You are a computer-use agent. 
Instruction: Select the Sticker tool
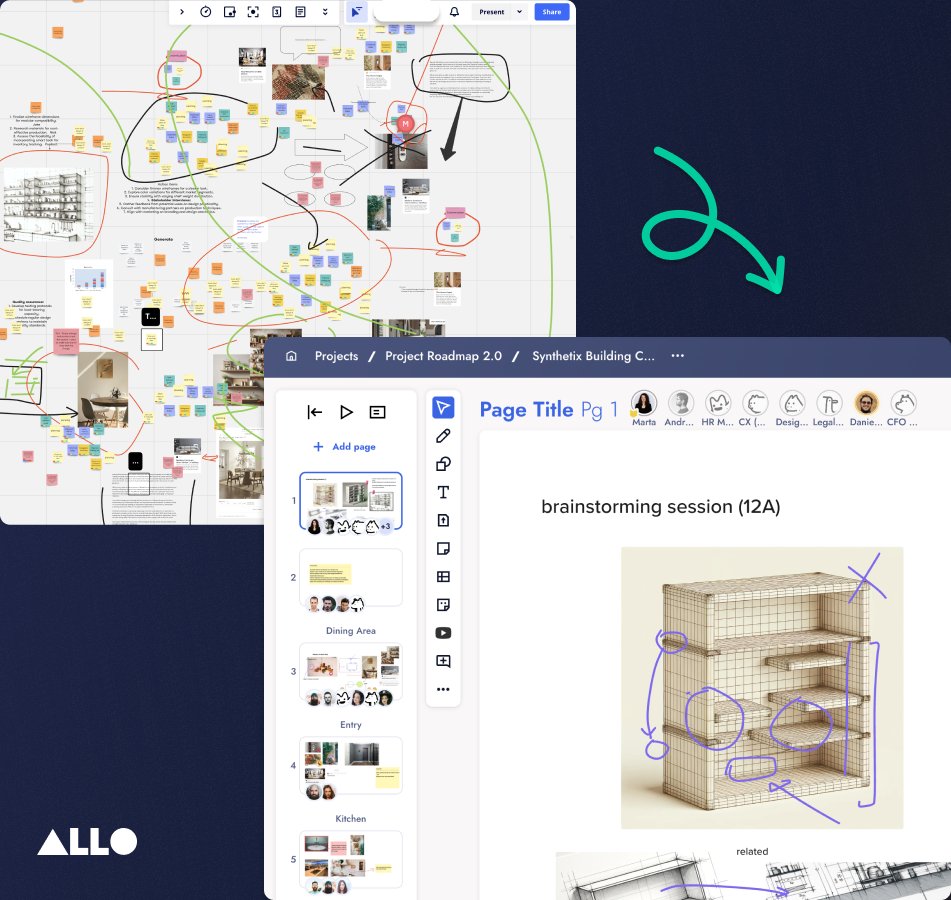click(443, 605)
